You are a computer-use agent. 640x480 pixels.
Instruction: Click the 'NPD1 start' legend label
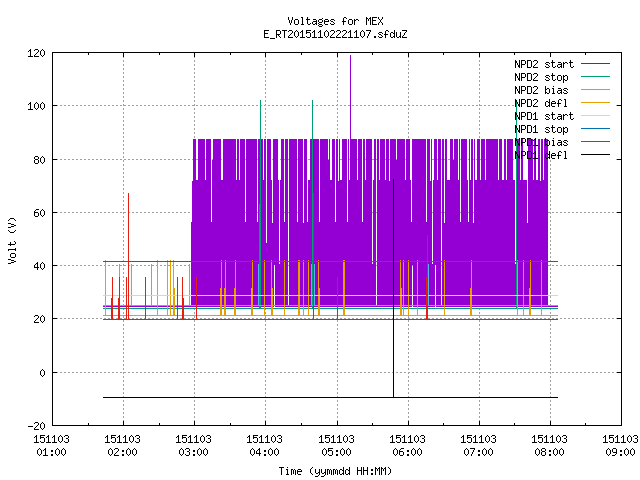544,116
